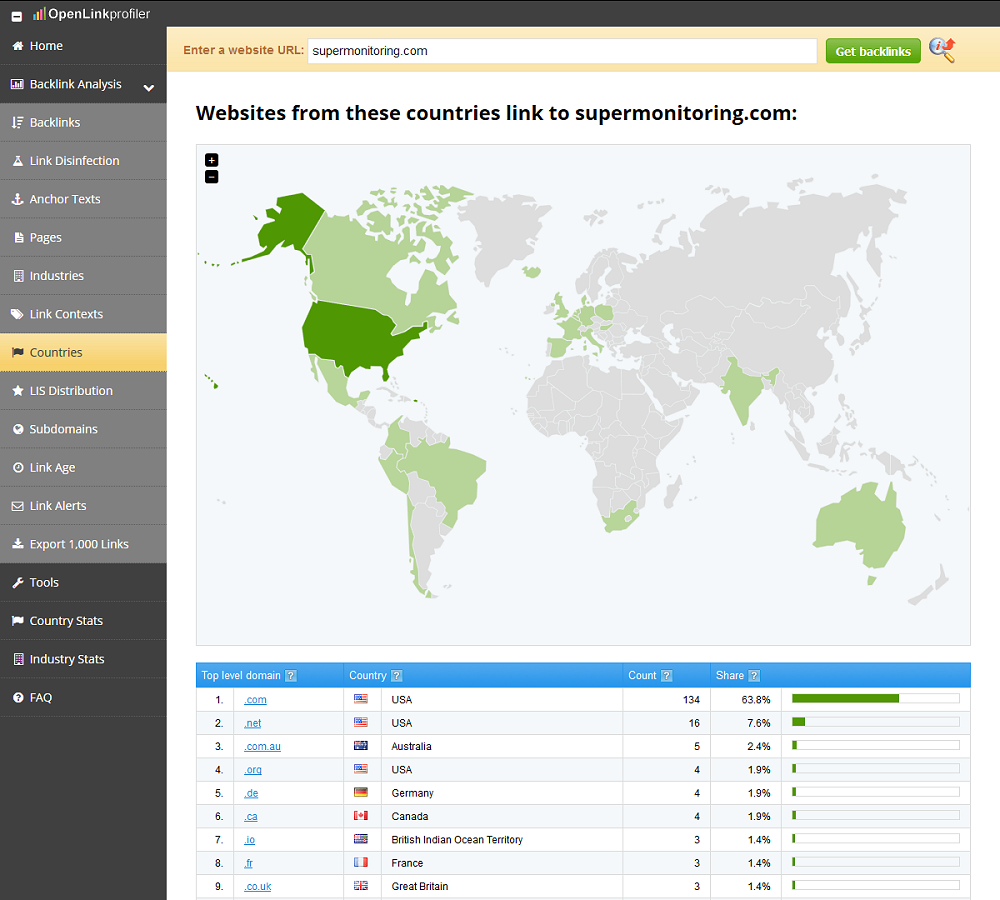
Task: Click the Pages document icon
Action: click(x=18, y=237)
